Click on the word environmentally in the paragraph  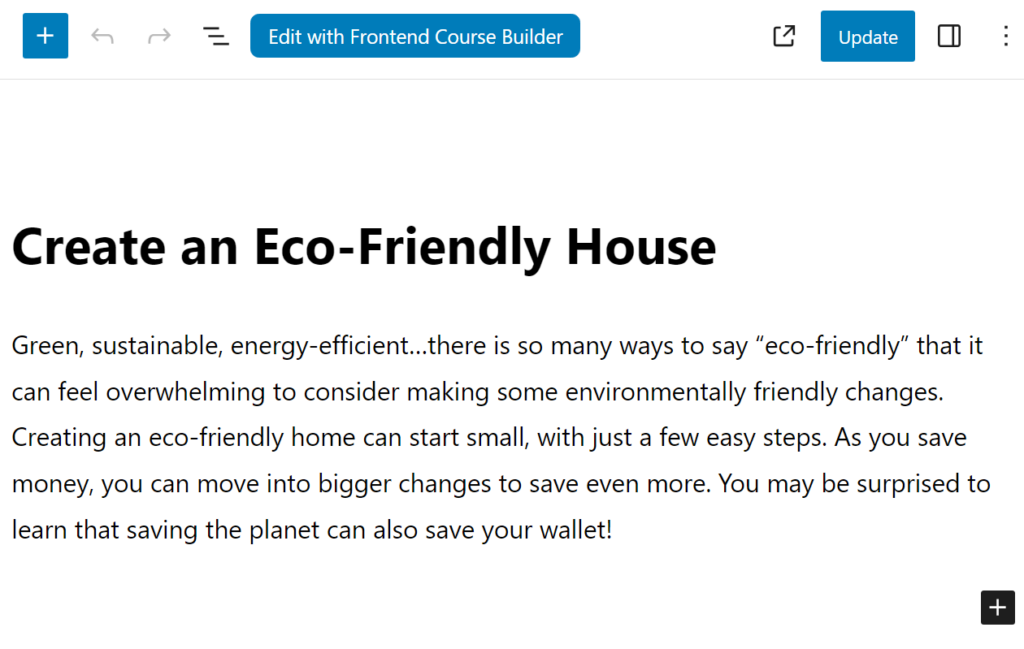(655, 392)
